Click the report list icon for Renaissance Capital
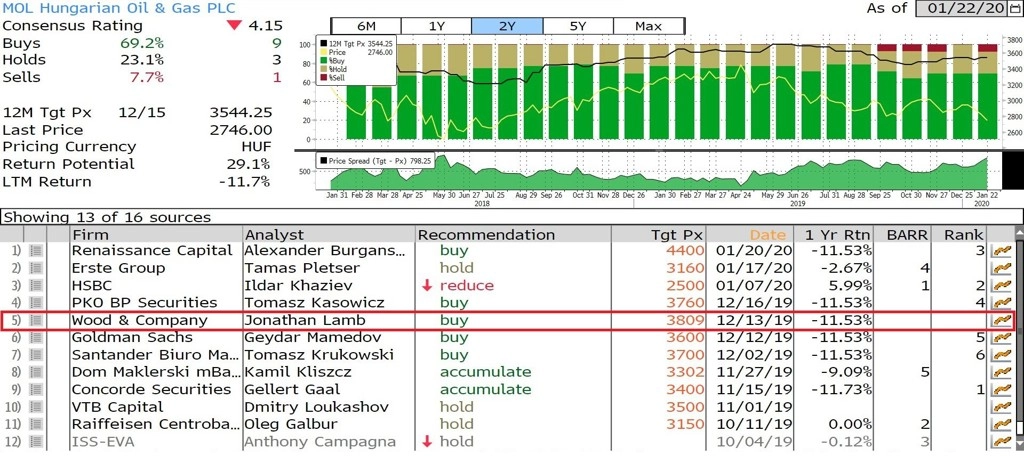This screenshot has width=1024, height=456. click(36, 251)
